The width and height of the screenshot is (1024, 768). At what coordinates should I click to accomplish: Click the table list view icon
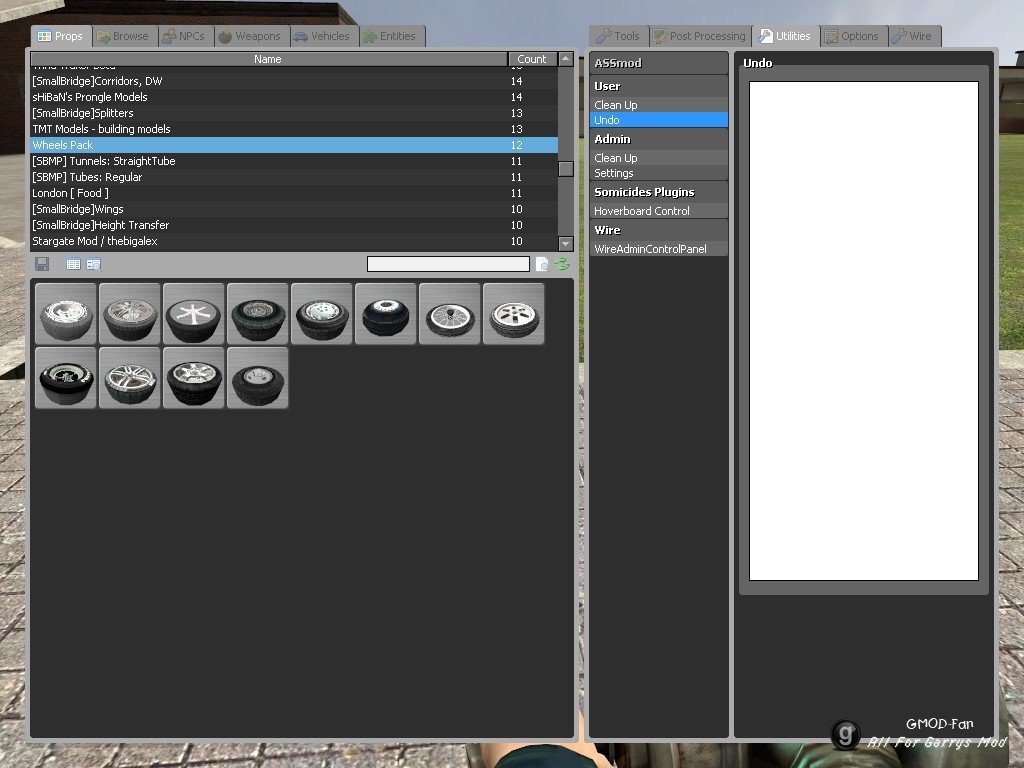pos(73,264)
